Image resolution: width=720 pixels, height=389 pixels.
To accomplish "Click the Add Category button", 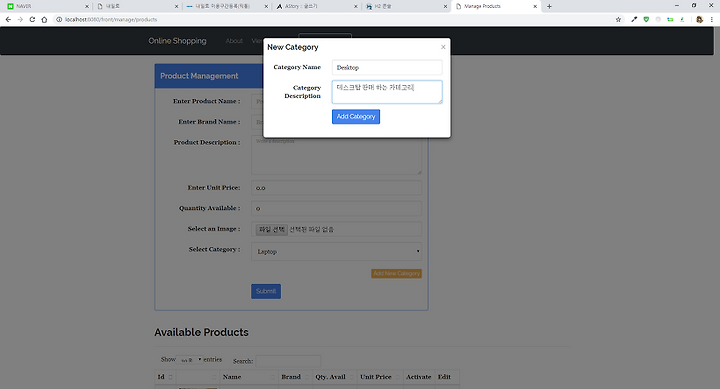I will click(356, 117).
